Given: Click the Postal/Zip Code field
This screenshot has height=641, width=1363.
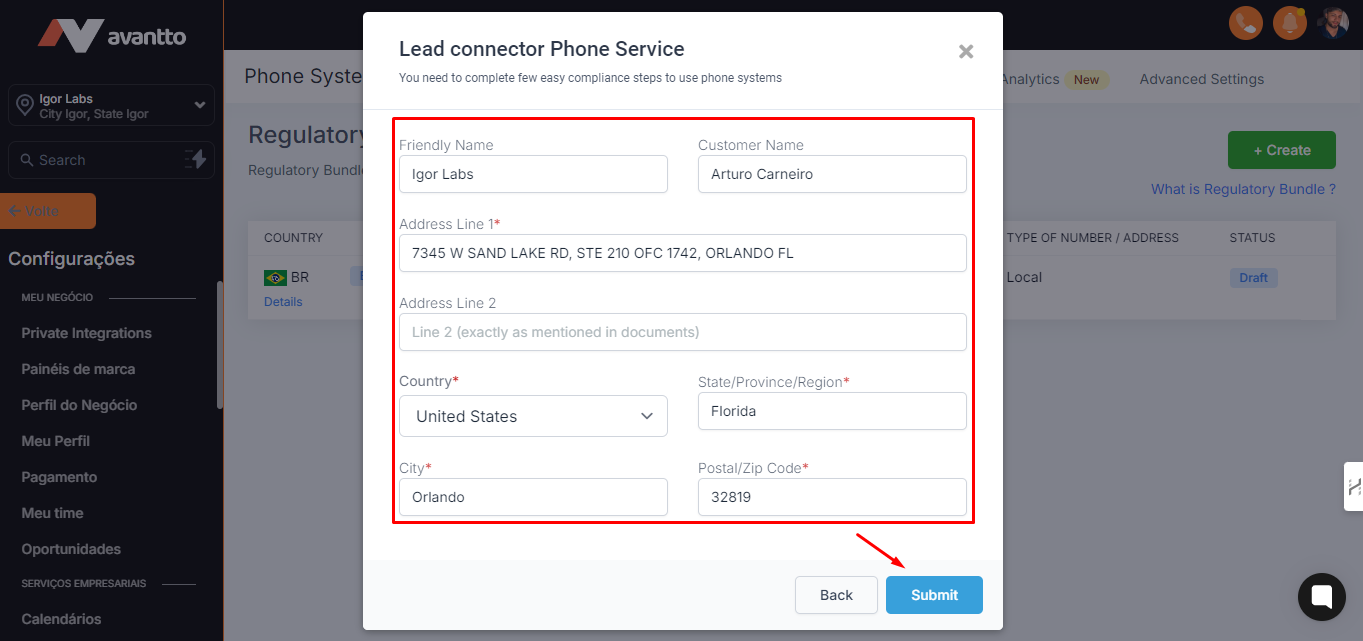Looking at the screenshot, I should click(831, 497).
